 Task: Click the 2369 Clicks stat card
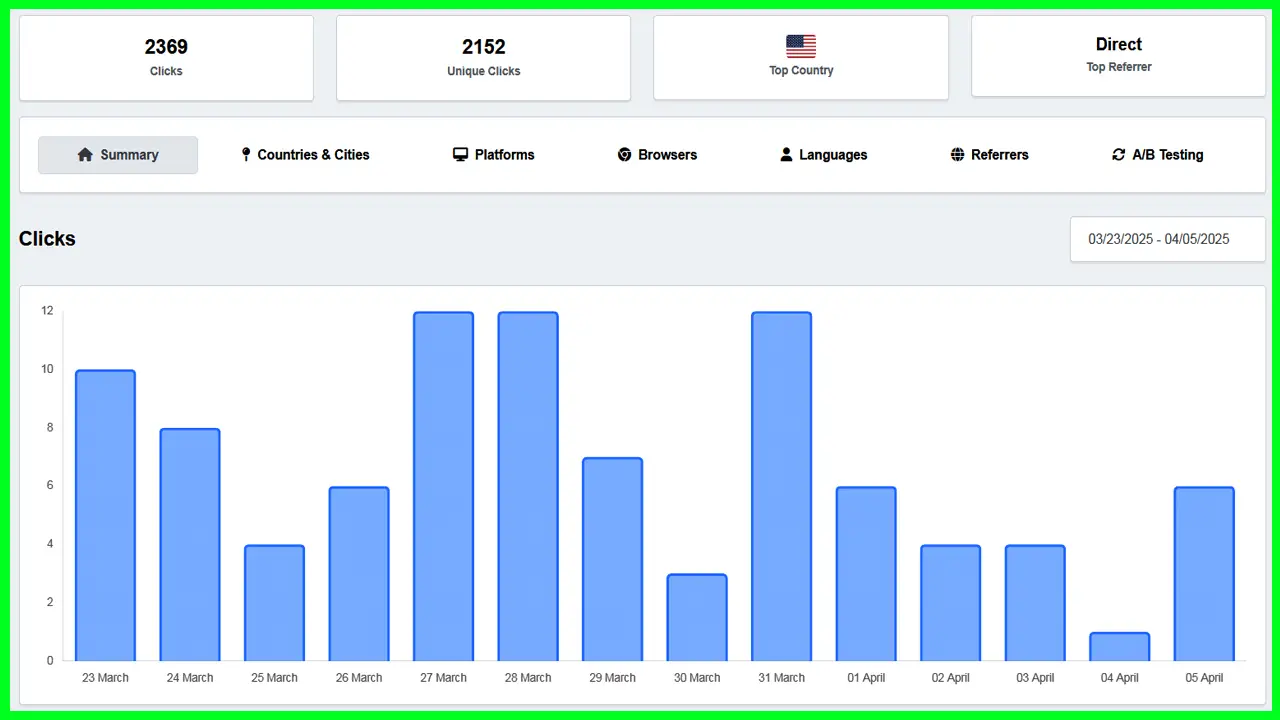[x=166, y=58]
